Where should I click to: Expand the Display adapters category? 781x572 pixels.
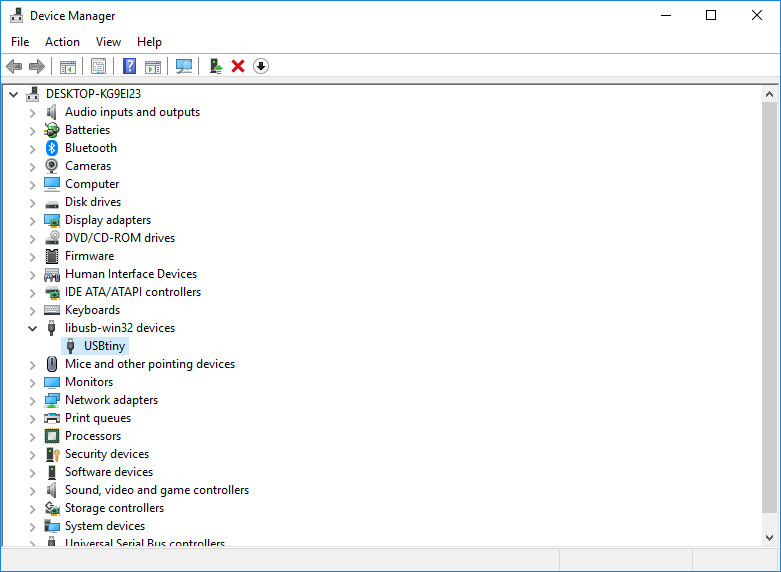(x=33, y=220)
